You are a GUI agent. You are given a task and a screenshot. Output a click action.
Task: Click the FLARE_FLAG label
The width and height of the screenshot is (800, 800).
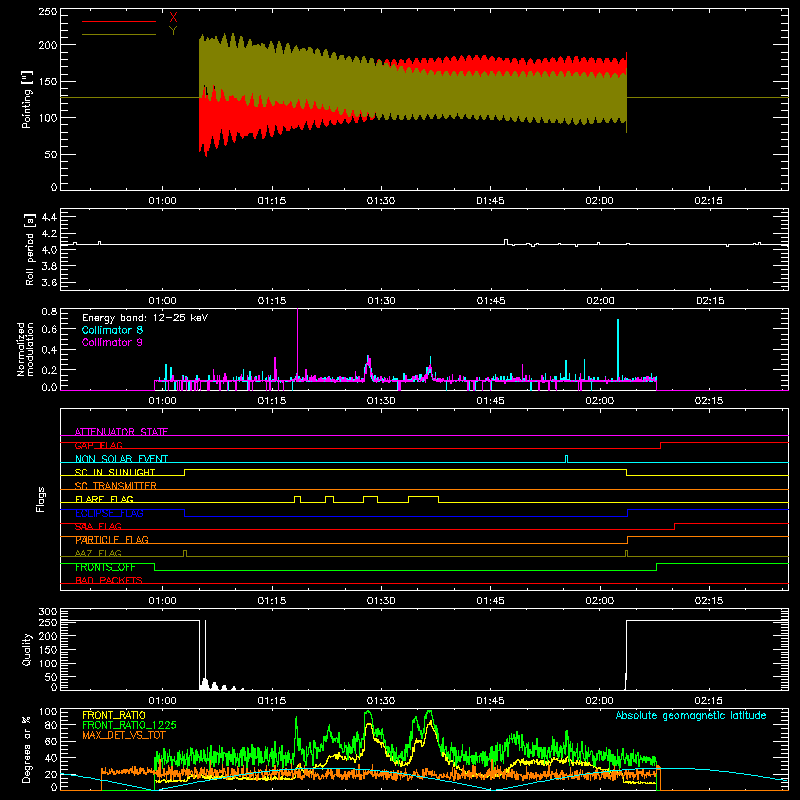pos(104,499)
